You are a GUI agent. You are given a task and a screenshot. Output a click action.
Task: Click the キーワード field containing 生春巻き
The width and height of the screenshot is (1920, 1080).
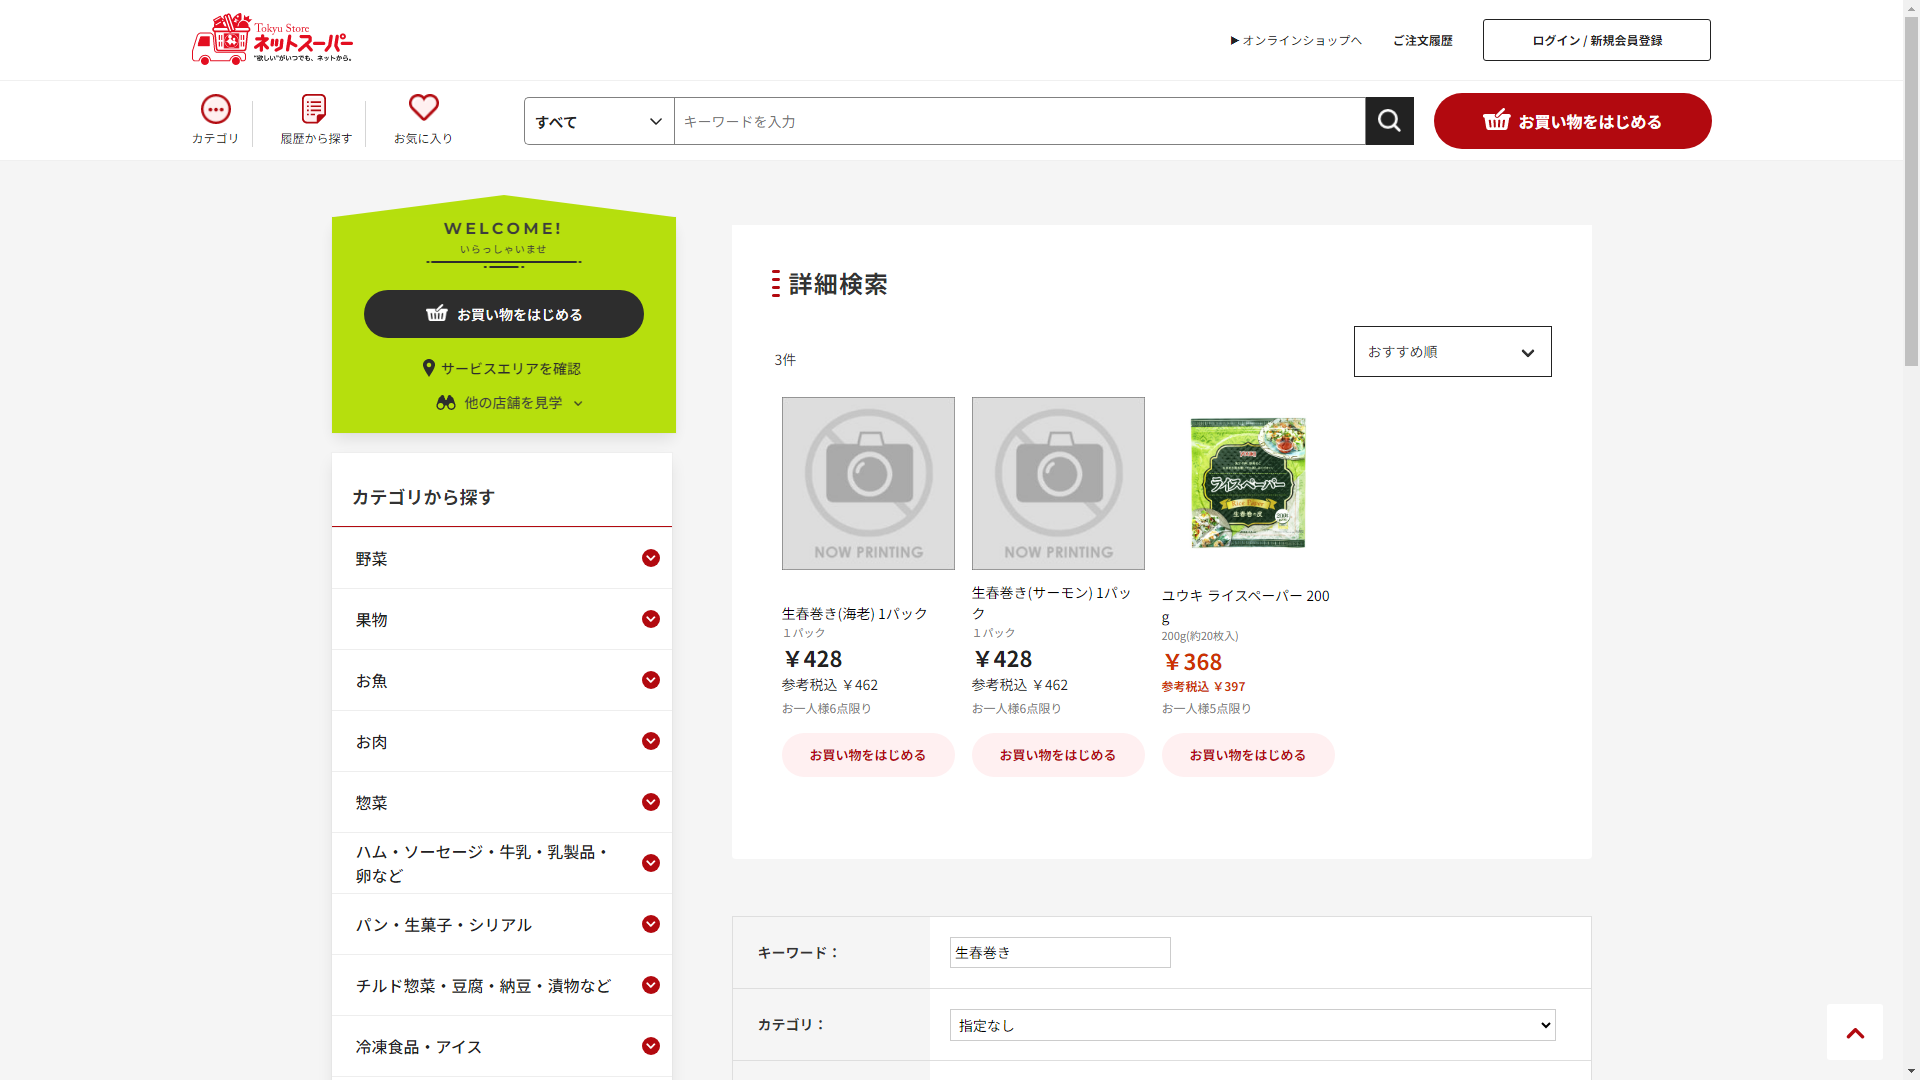tap(1059, 952)
